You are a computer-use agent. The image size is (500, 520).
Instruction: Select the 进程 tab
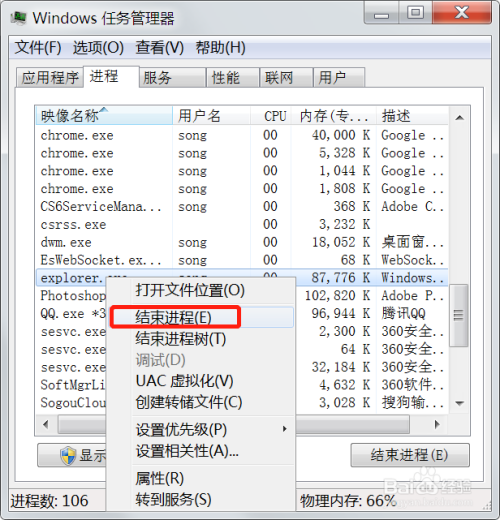111,77
